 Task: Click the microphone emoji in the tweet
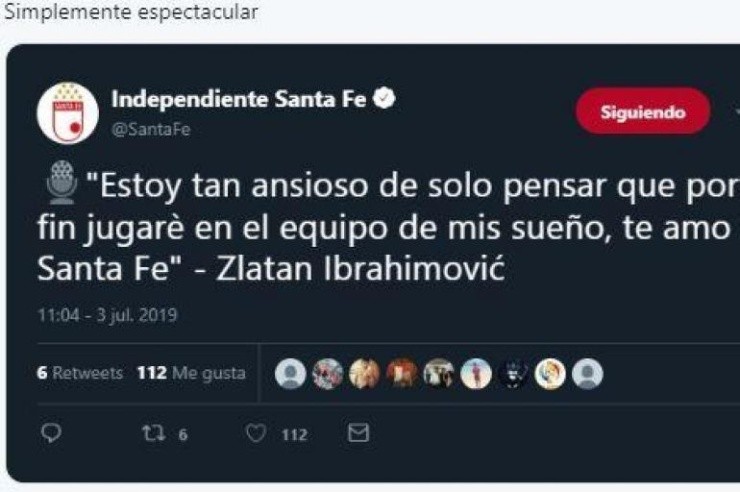pyautogui.click(x=61, y=183)
